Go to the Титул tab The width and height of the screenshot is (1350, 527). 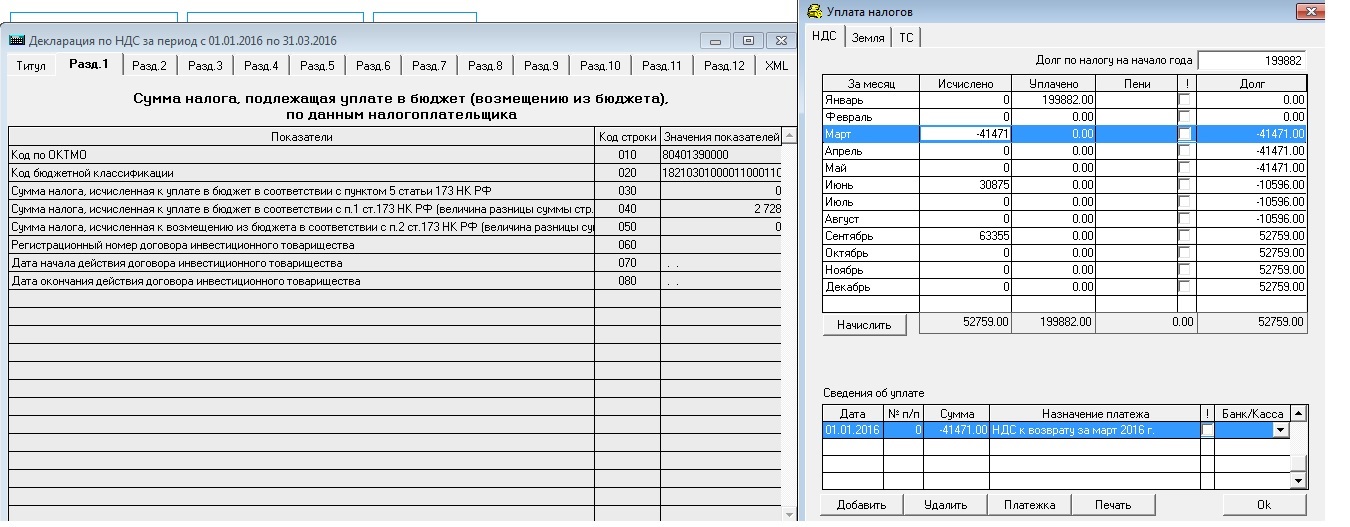pos(31,66)
